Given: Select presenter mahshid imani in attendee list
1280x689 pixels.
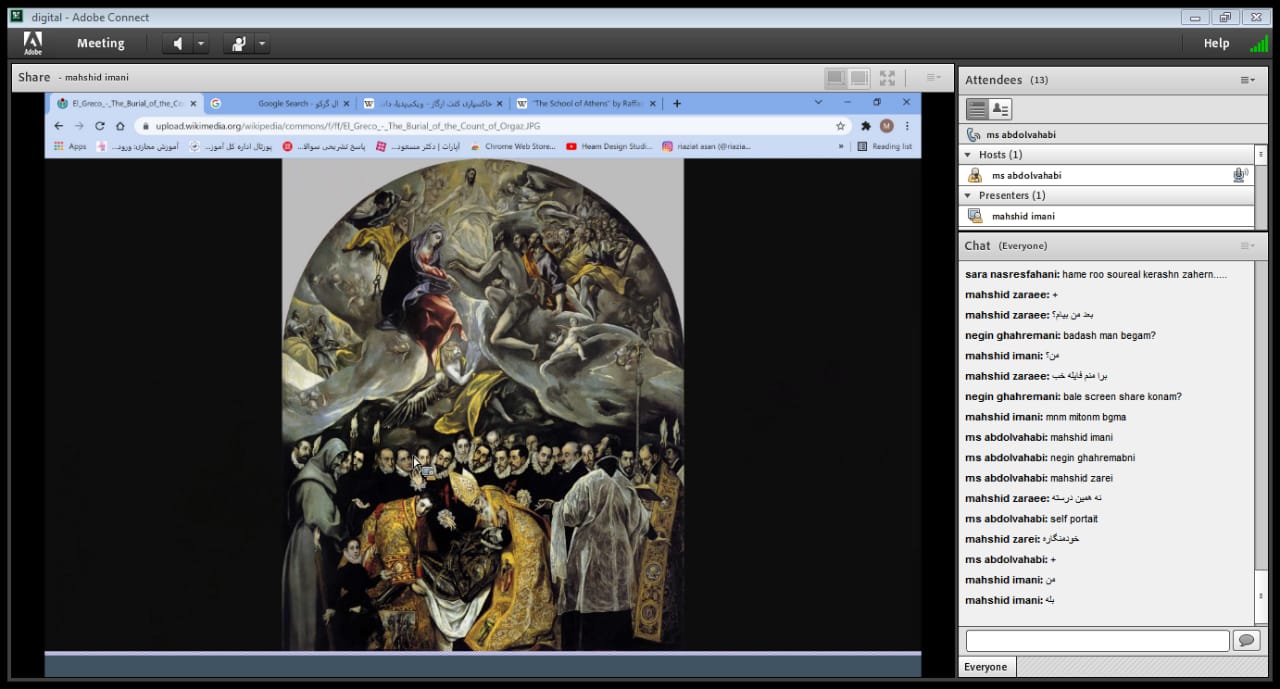Looking at the screenshot, I should (1106, 216).
